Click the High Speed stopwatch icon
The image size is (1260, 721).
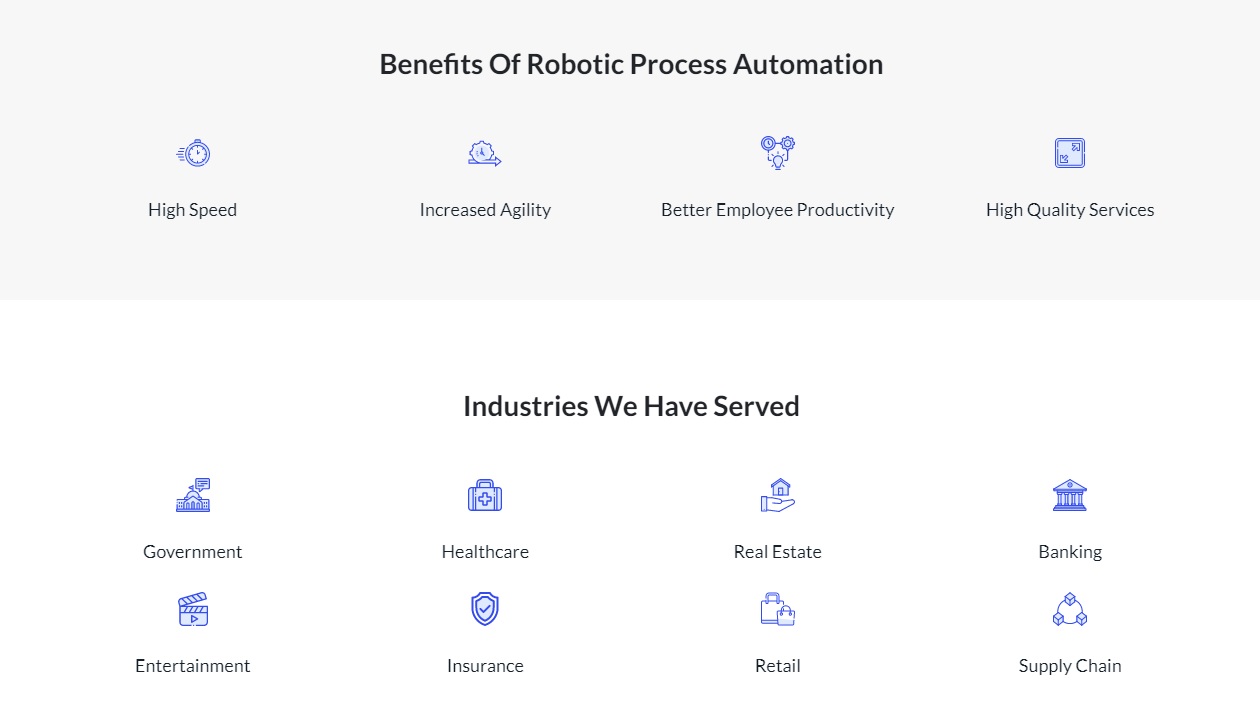click(x=193, y=153)
